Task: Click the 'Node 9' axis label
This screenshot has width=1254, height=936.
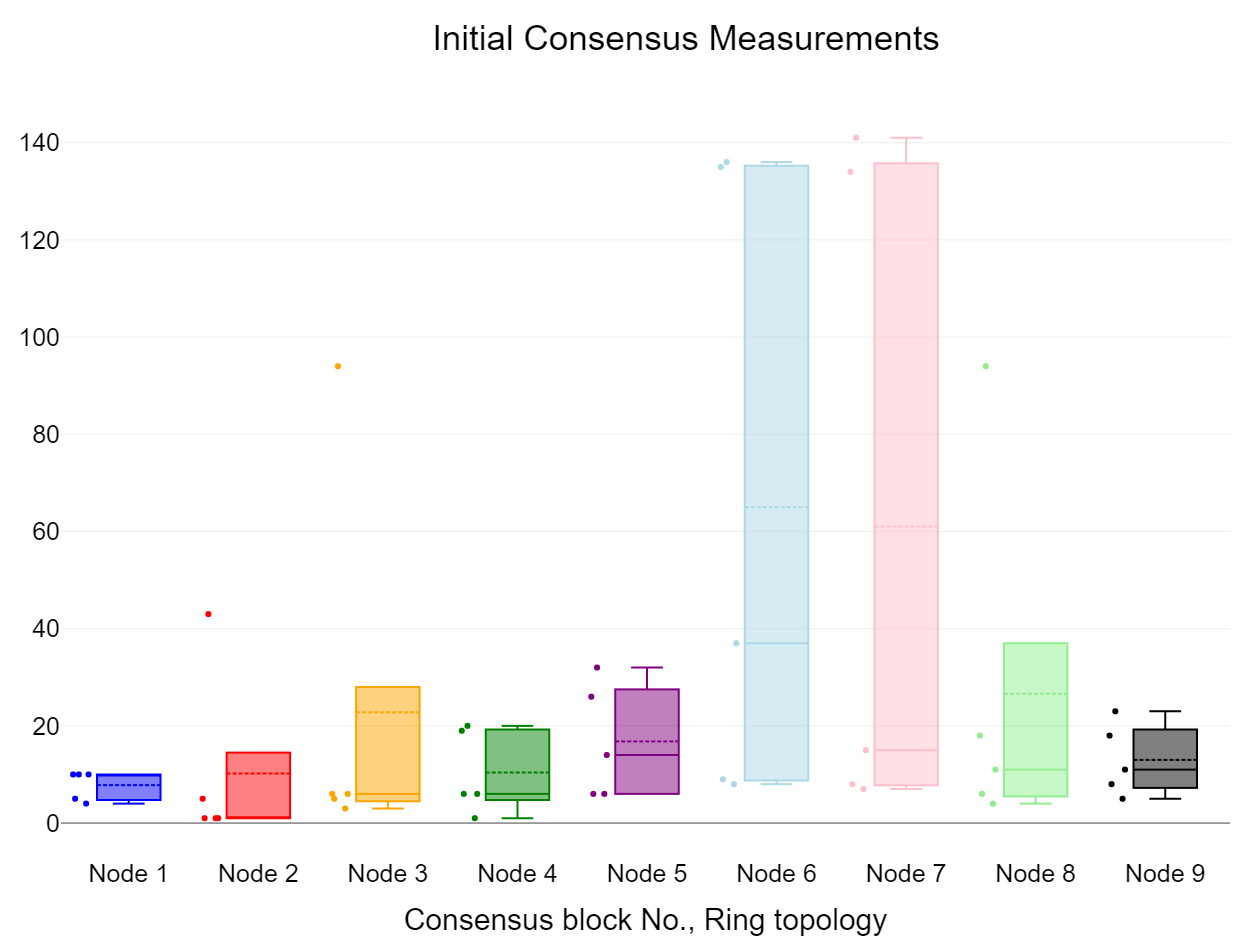Action: [1165, 873]
